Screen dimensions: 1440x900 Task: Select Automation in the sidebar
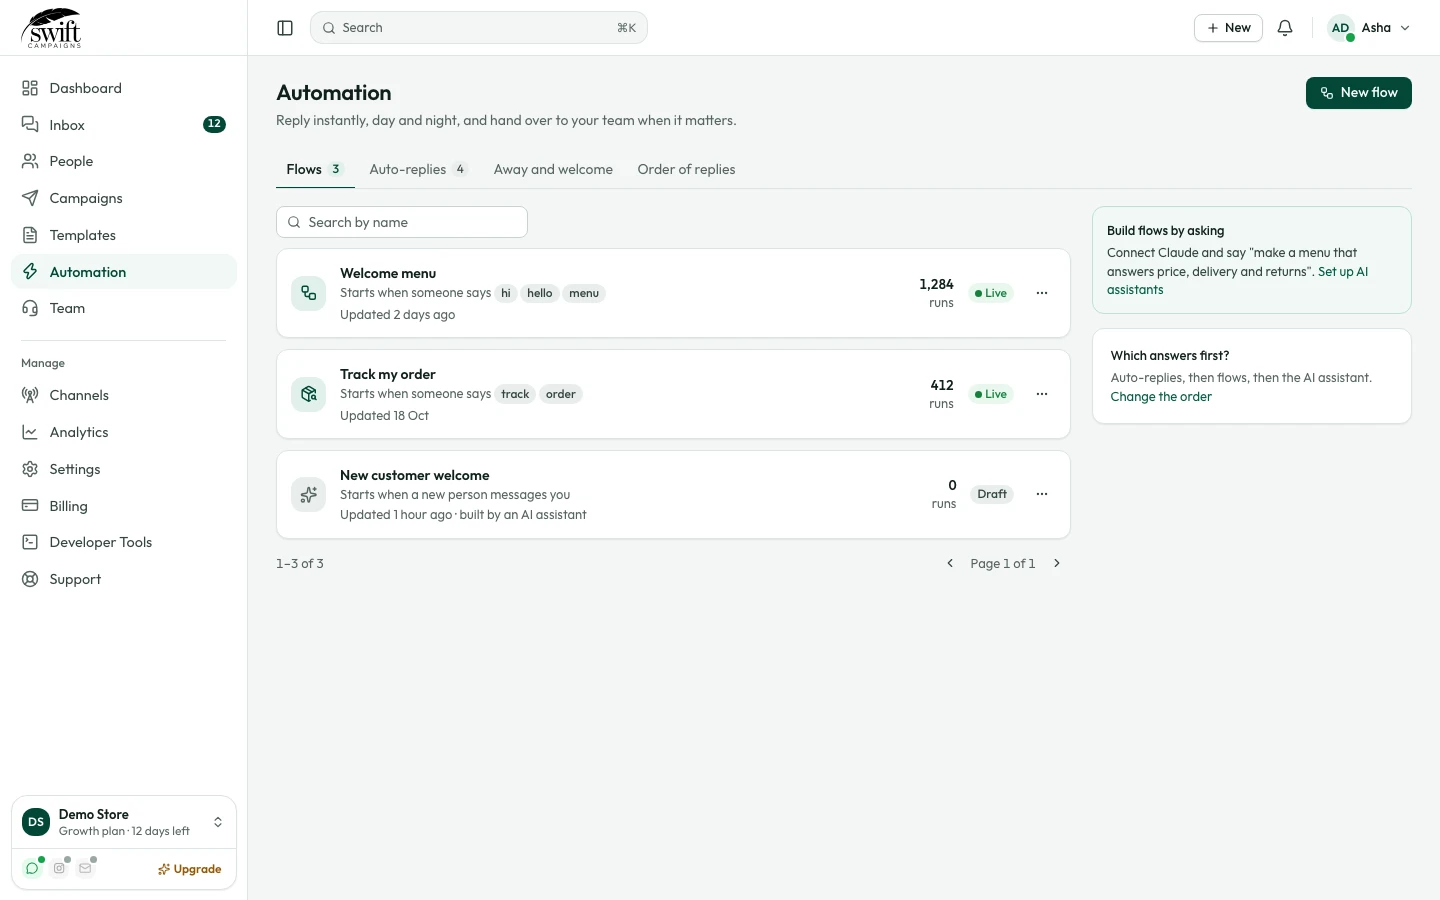tap(124, 272)
